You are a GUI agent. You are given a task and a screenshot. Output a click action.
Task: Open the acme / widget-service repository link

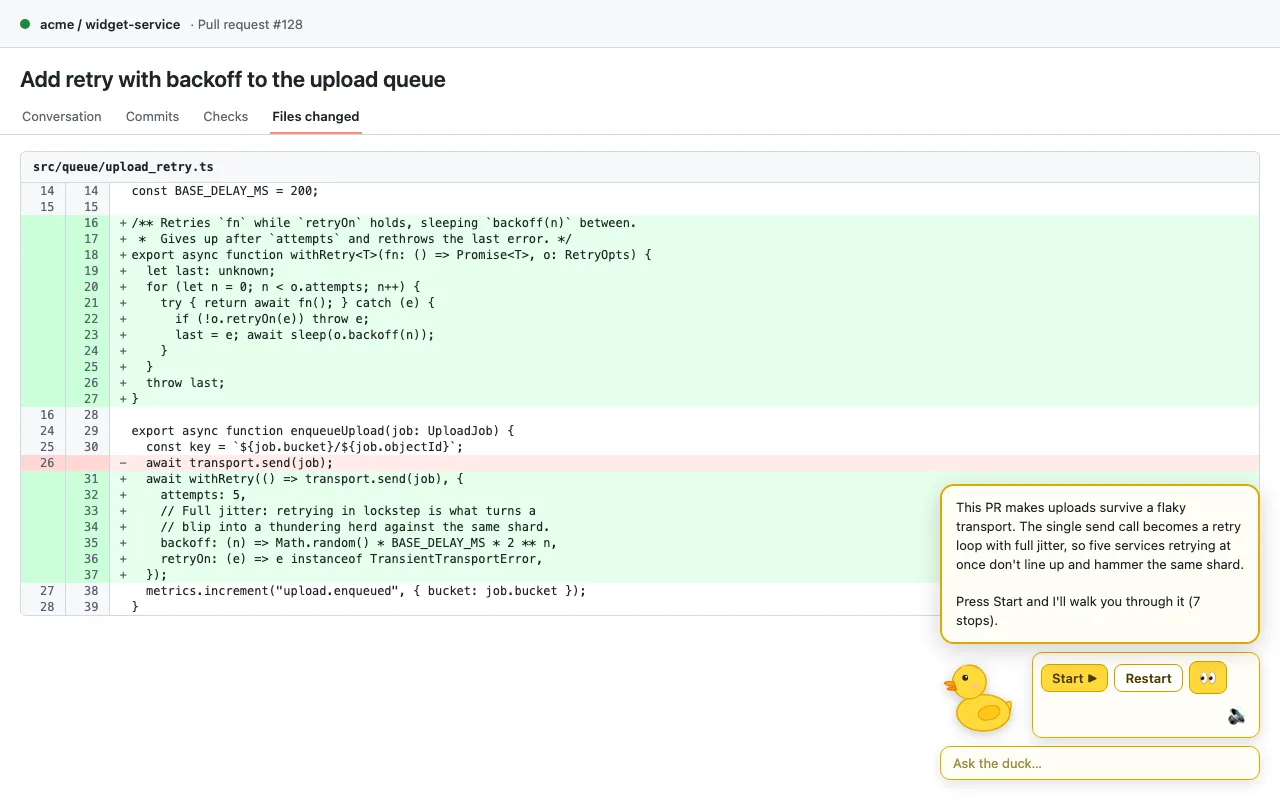110,24
